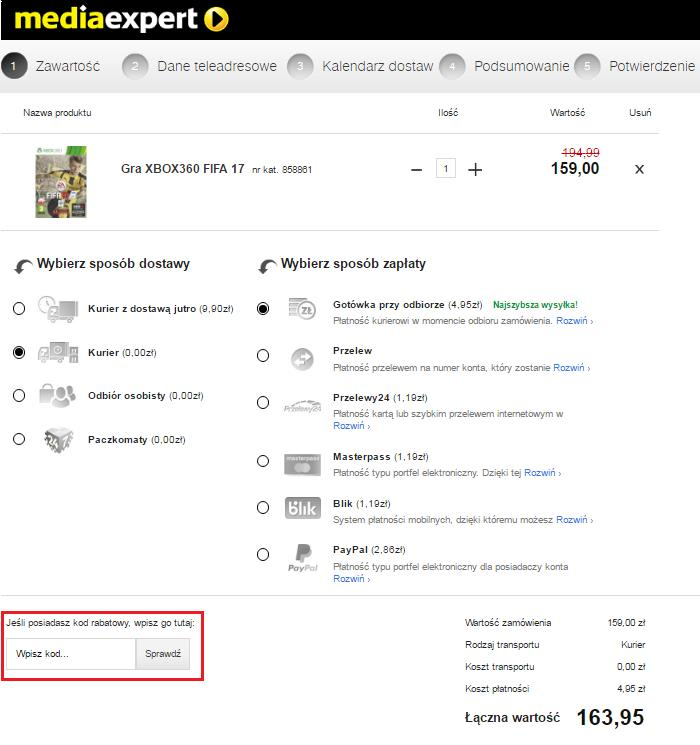
Task: Increase quantity with the plus button
Action: coord(475,170)
